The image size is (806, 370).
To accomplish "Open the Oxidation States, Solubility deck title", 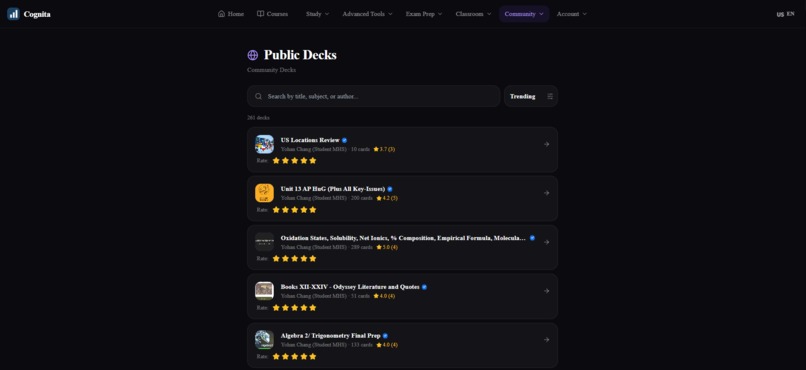I will [x=403, y=238].
